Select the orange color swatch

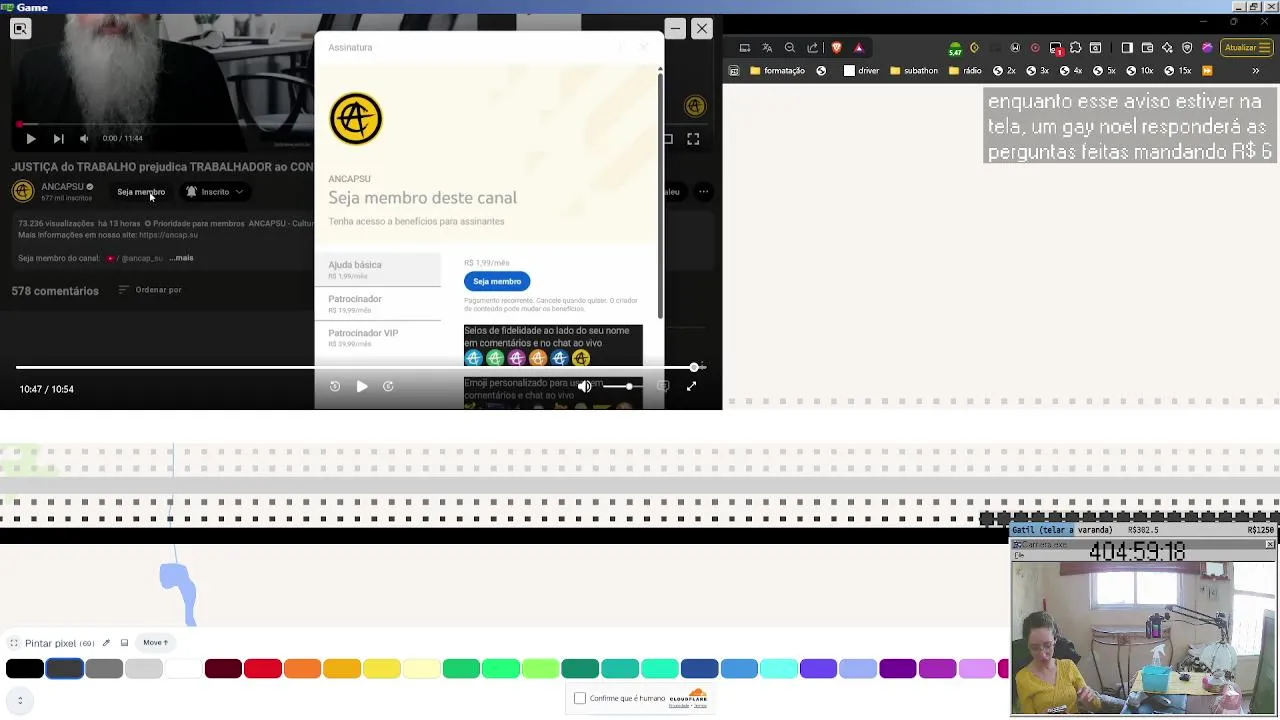point(303,669)
